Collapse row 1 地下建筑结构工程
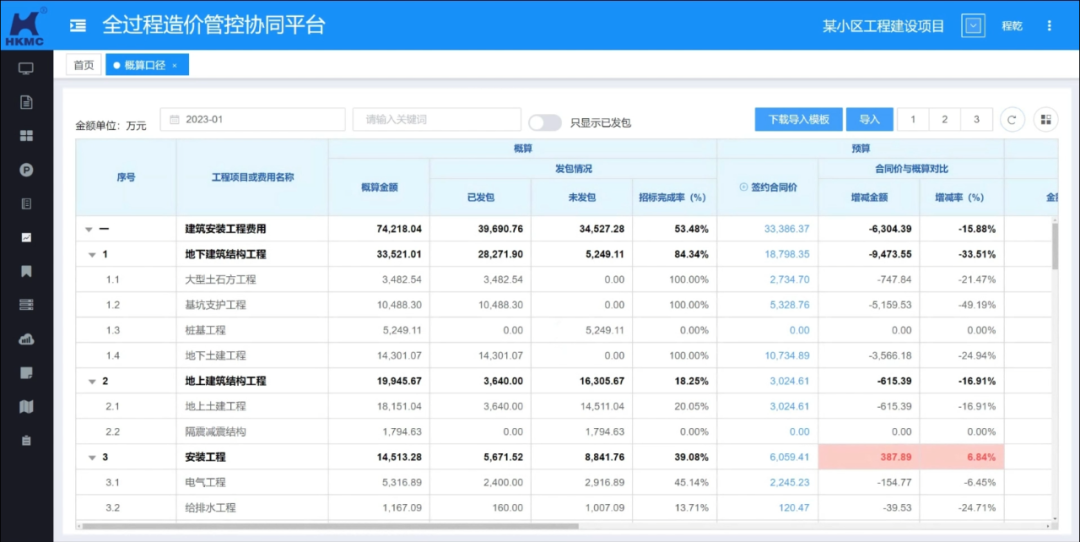Viewport: 1080px width, 542px height. [92, 255]
